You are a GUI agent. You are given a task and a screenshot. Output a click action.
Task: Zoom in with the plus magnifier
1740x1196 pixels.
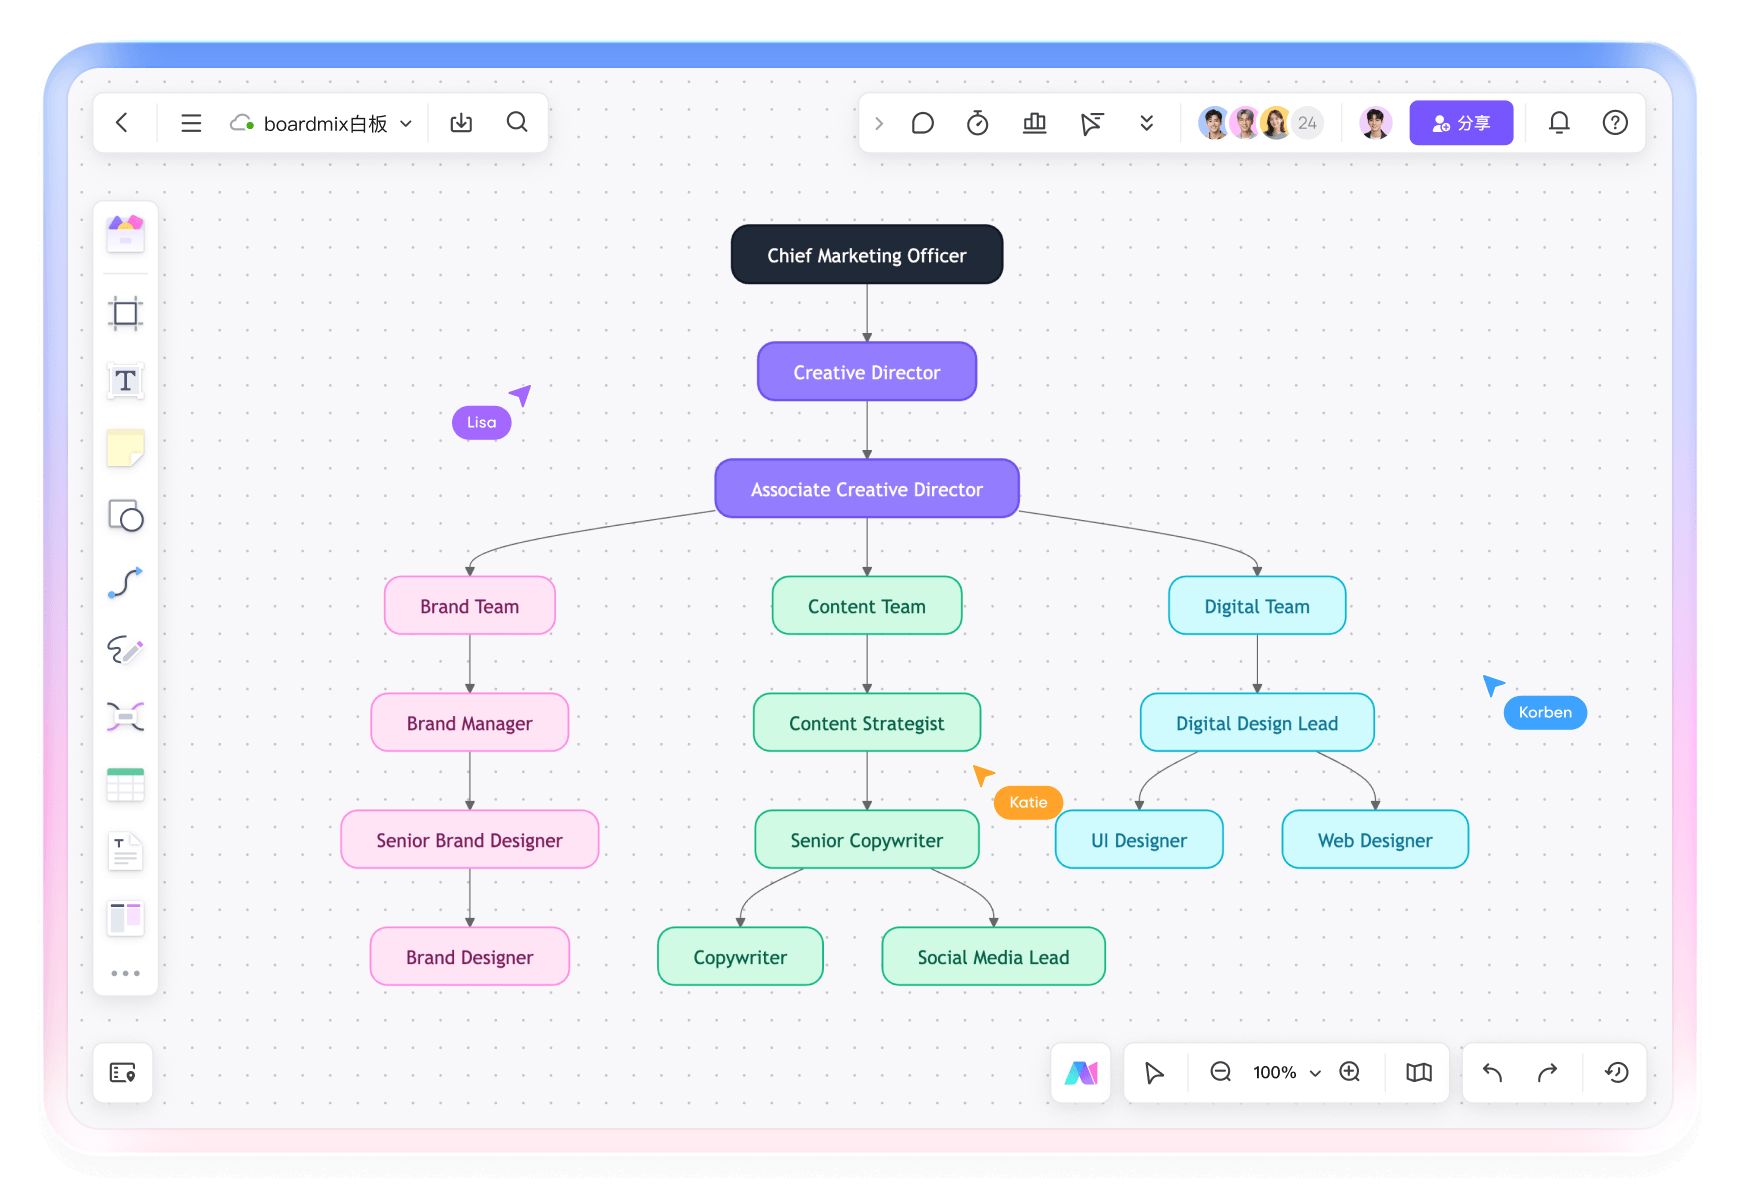(x=1349, y=1072)
